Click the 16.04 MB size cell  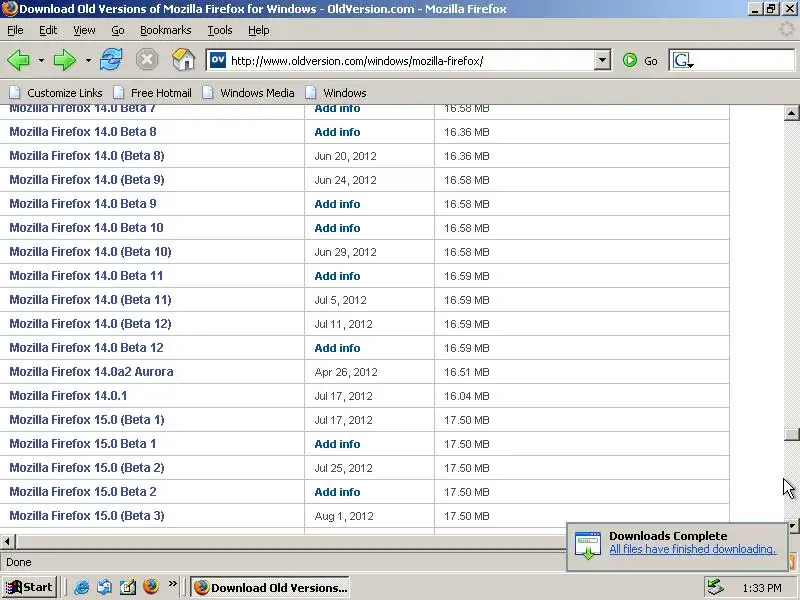pyautogui.click(x=466, y=396)
